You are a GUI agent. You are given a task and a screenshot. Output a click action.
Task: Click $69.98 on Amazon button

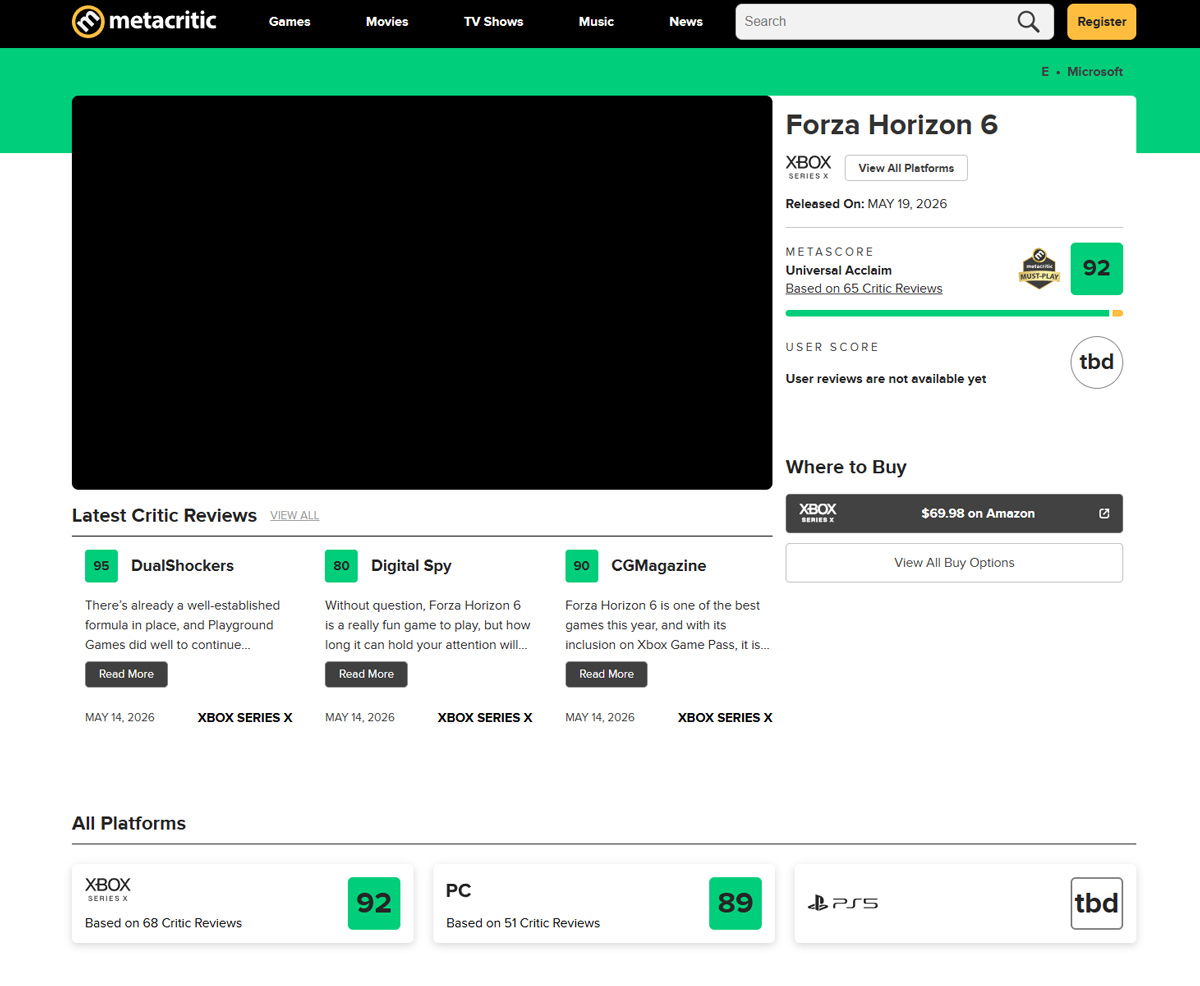pos(954,513)
